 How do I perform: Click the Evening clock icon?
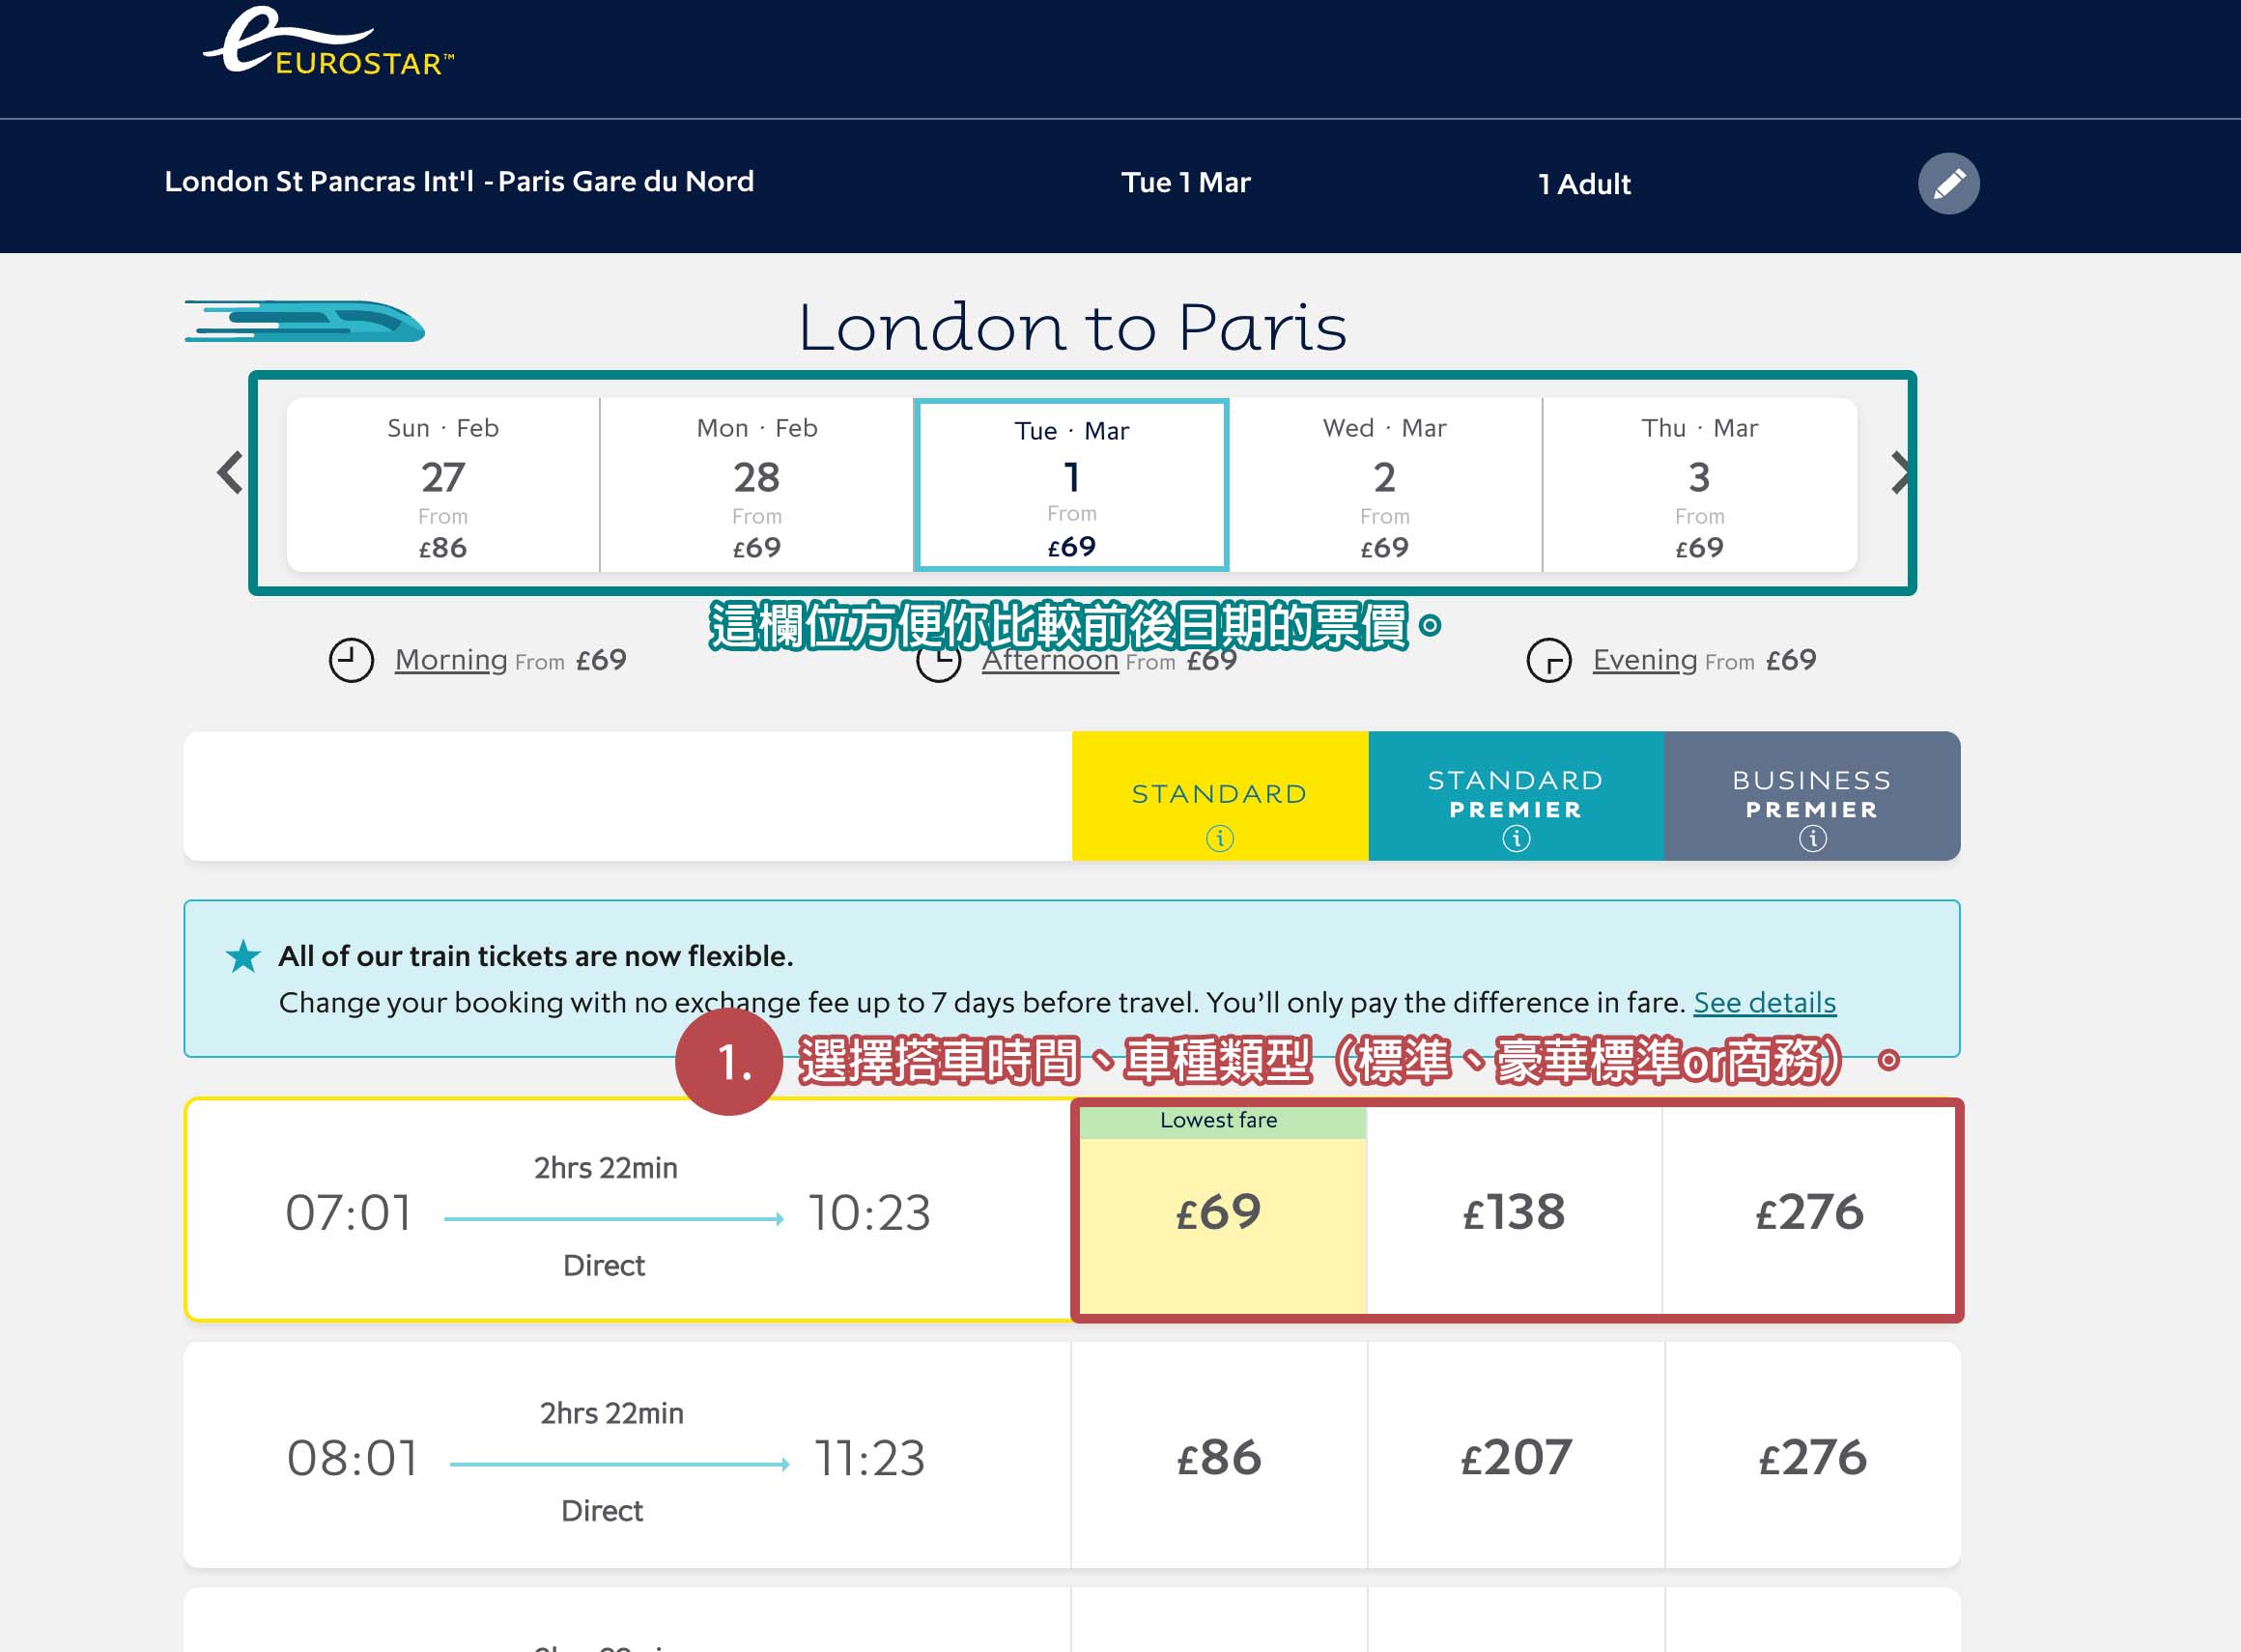(x=1548, y=660)
